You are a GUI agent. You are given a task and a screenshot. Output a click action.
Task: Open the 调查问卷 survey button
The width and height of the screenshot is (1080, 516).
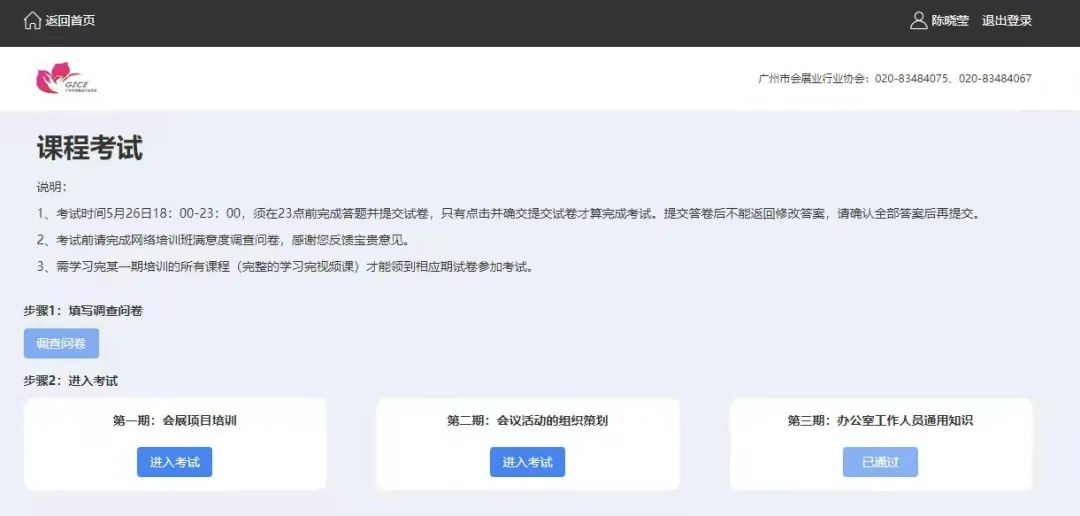coord(61,343)
